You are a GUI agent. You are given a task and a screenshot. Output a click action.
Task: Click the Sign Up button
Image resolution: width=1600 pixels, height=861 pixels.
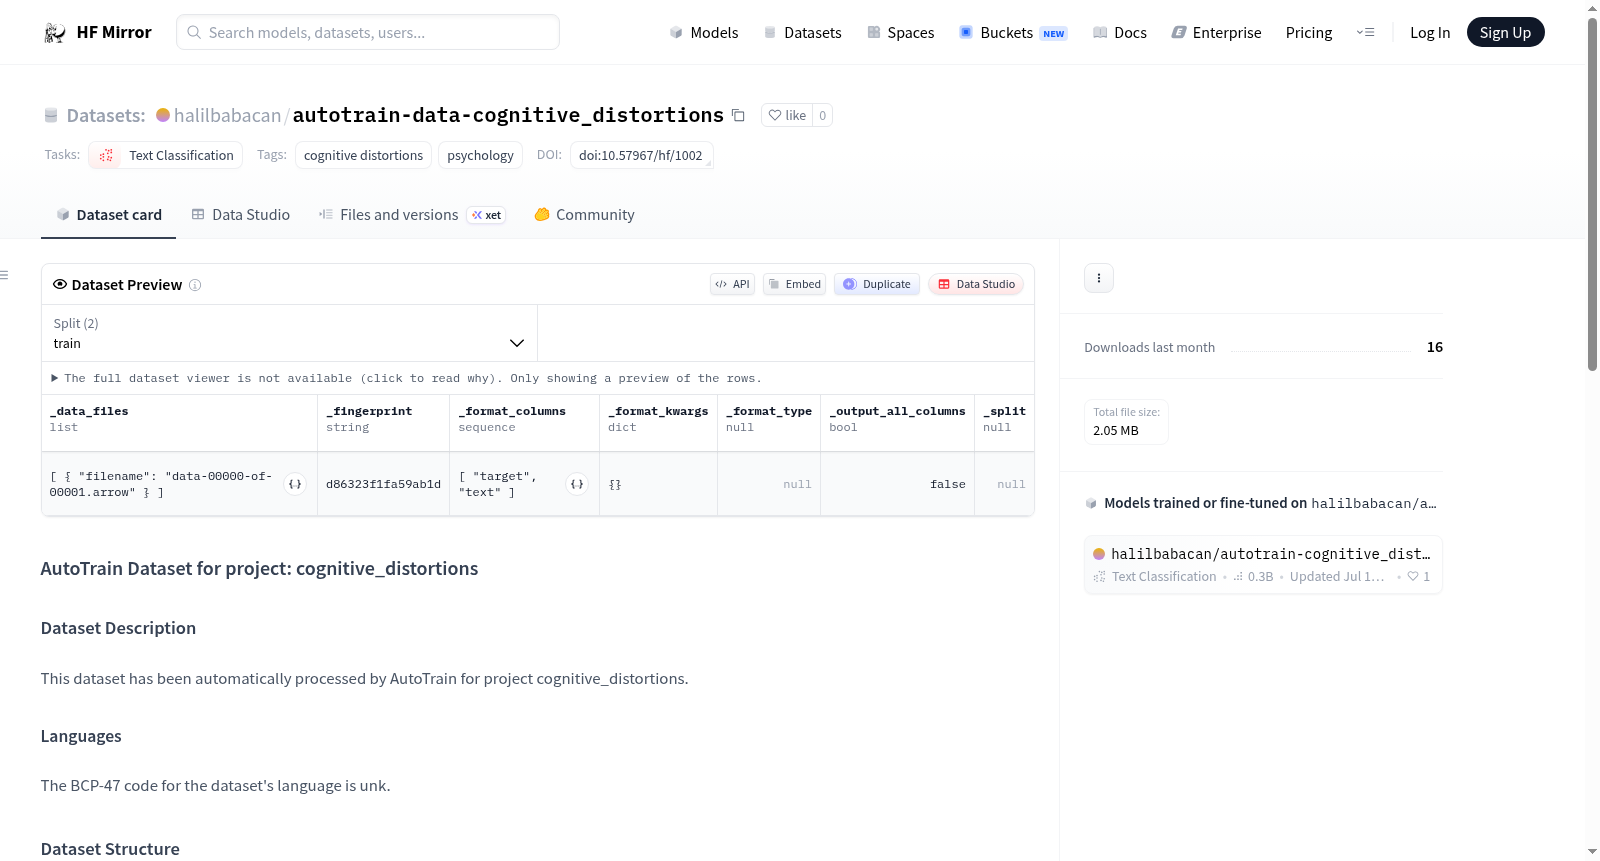click(x=1505, y=33)
